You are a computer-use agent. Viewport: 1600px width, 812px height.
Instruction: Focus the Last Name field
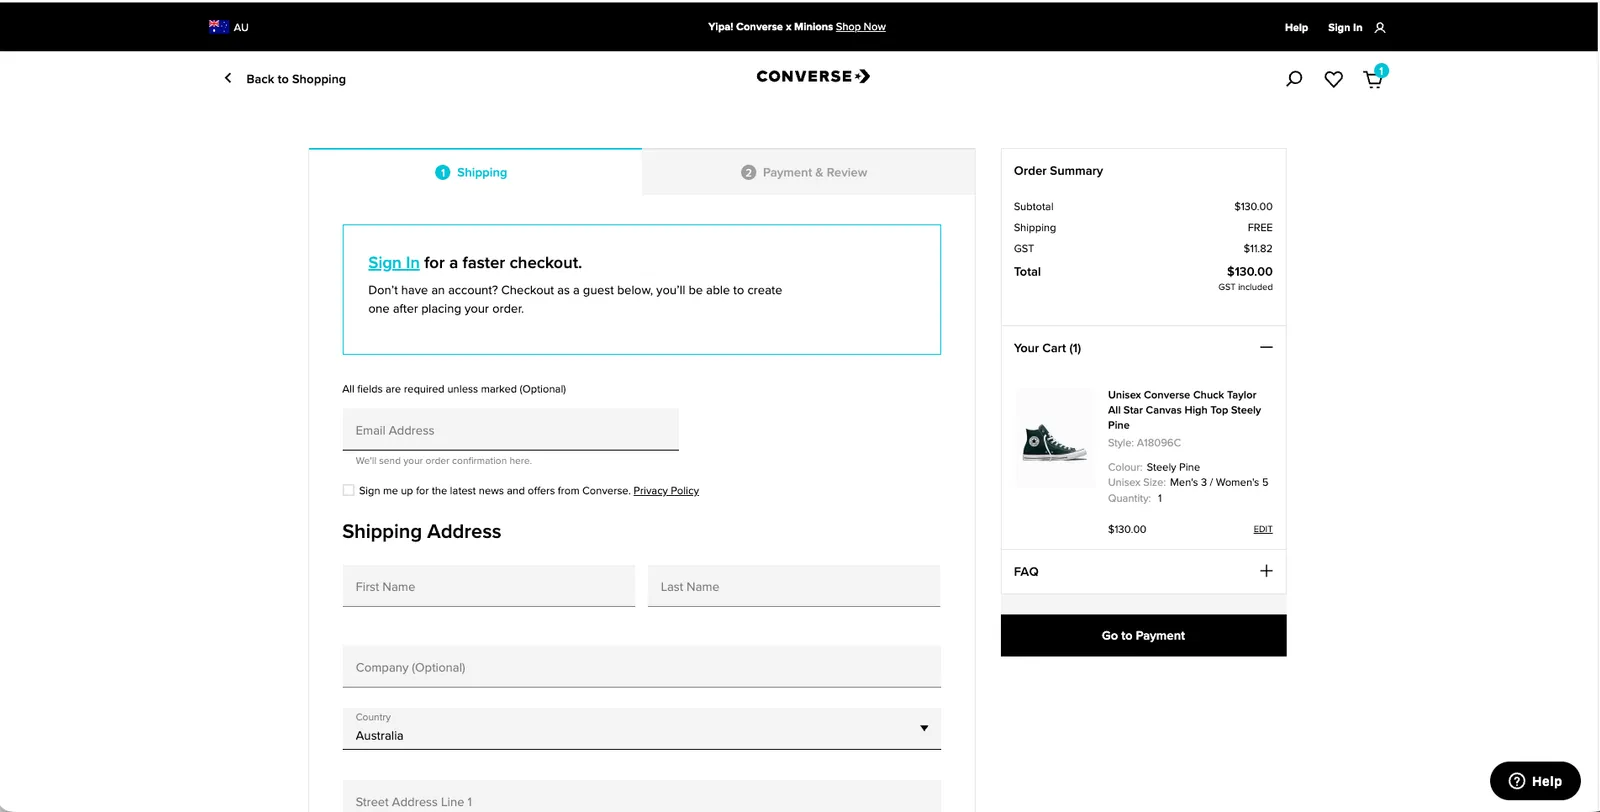794,586
